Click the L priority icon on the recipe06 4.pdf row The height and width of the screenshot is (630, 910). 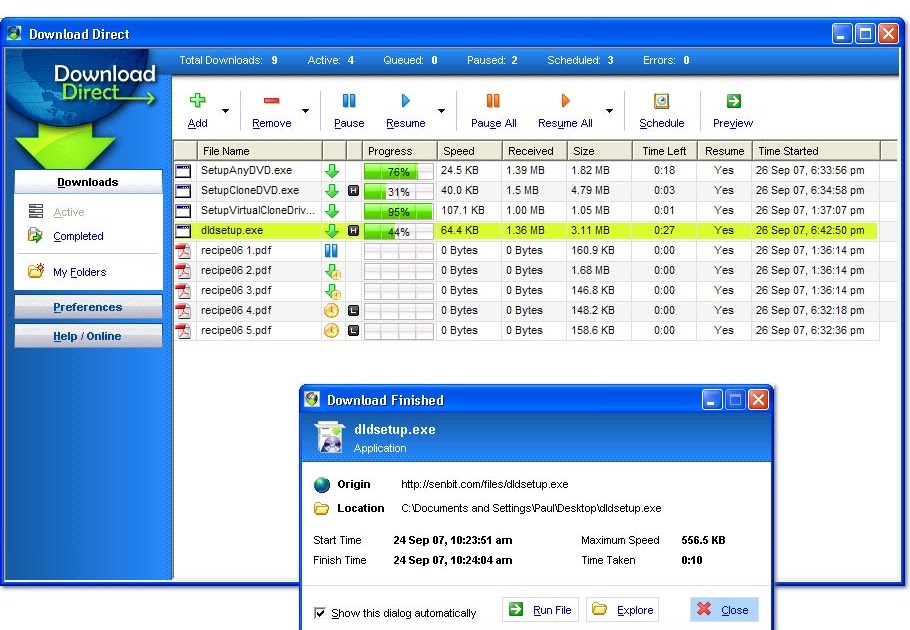pyautogui.click(x=353, y=311)
